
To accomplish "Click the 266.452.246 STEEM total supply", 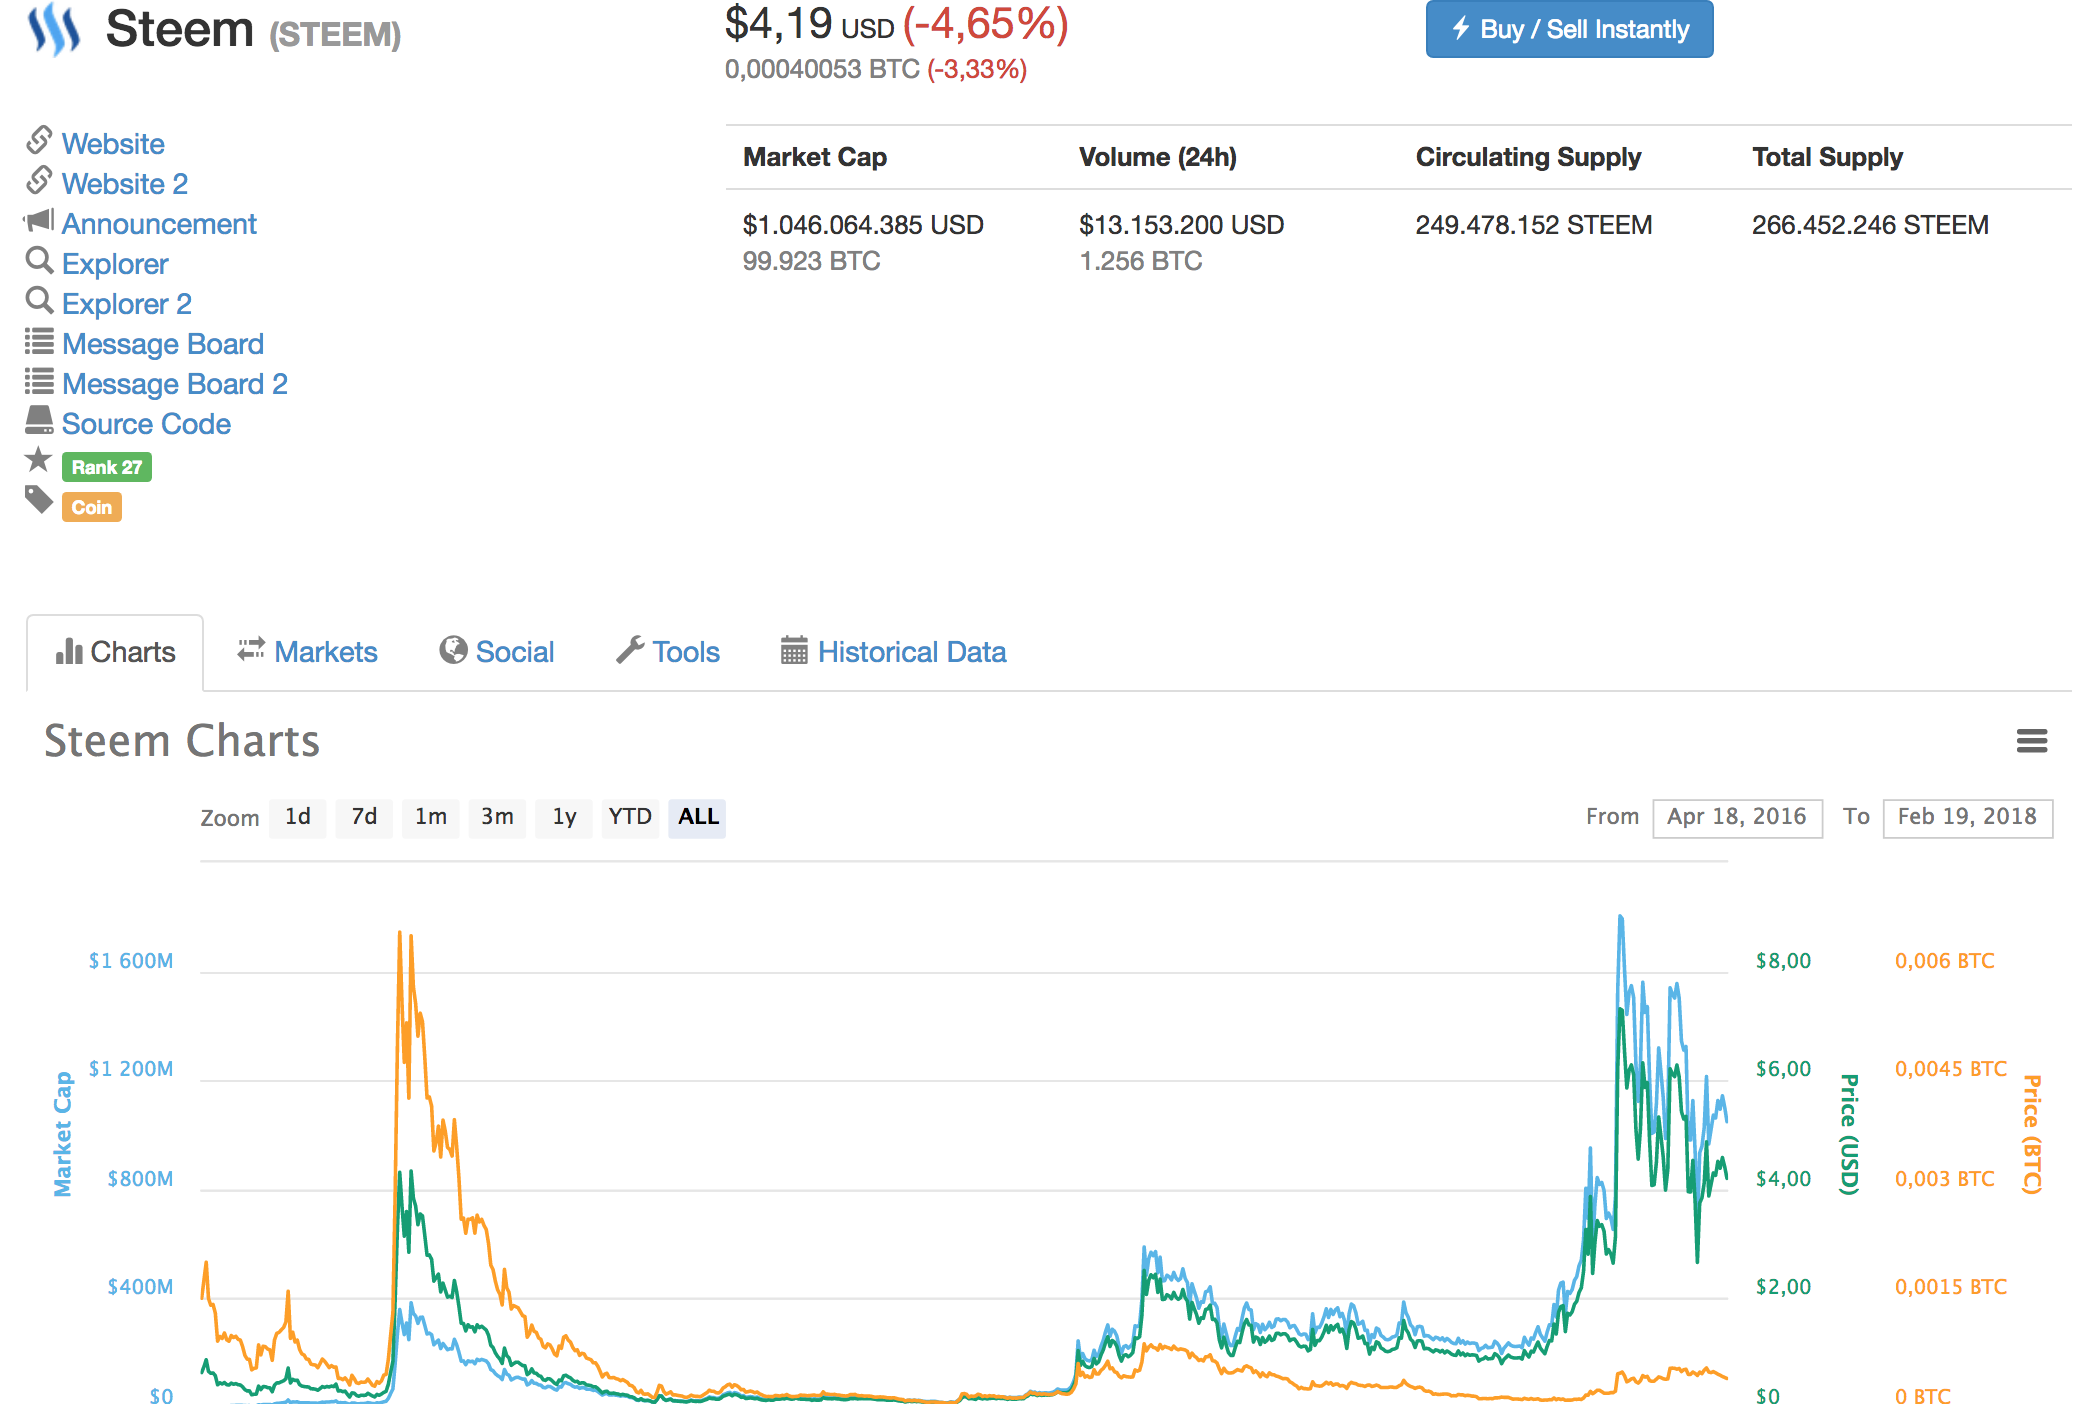I will click(x=1870, y=225).
